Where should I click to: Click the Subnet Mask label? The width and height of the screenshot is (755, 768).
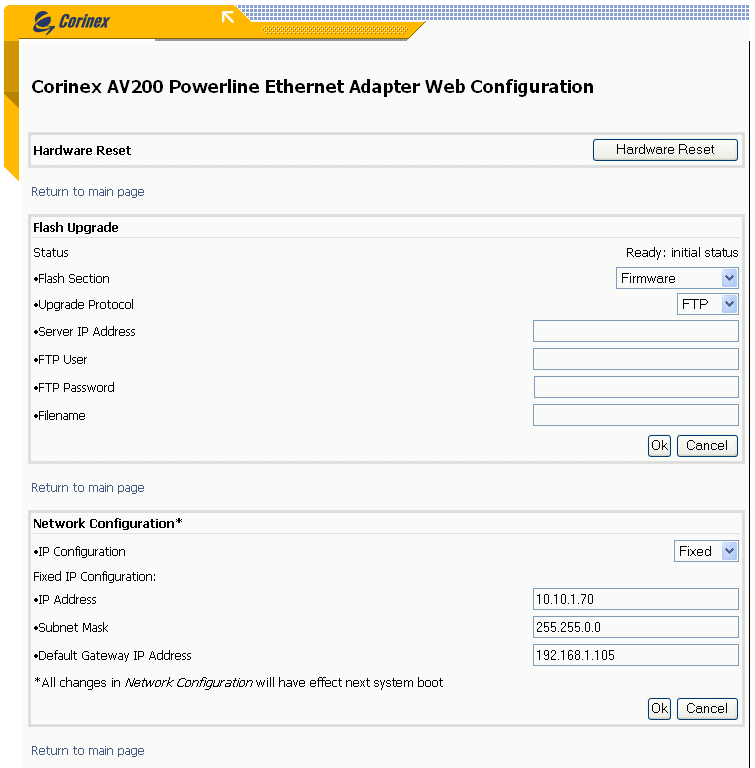[71, 628]
